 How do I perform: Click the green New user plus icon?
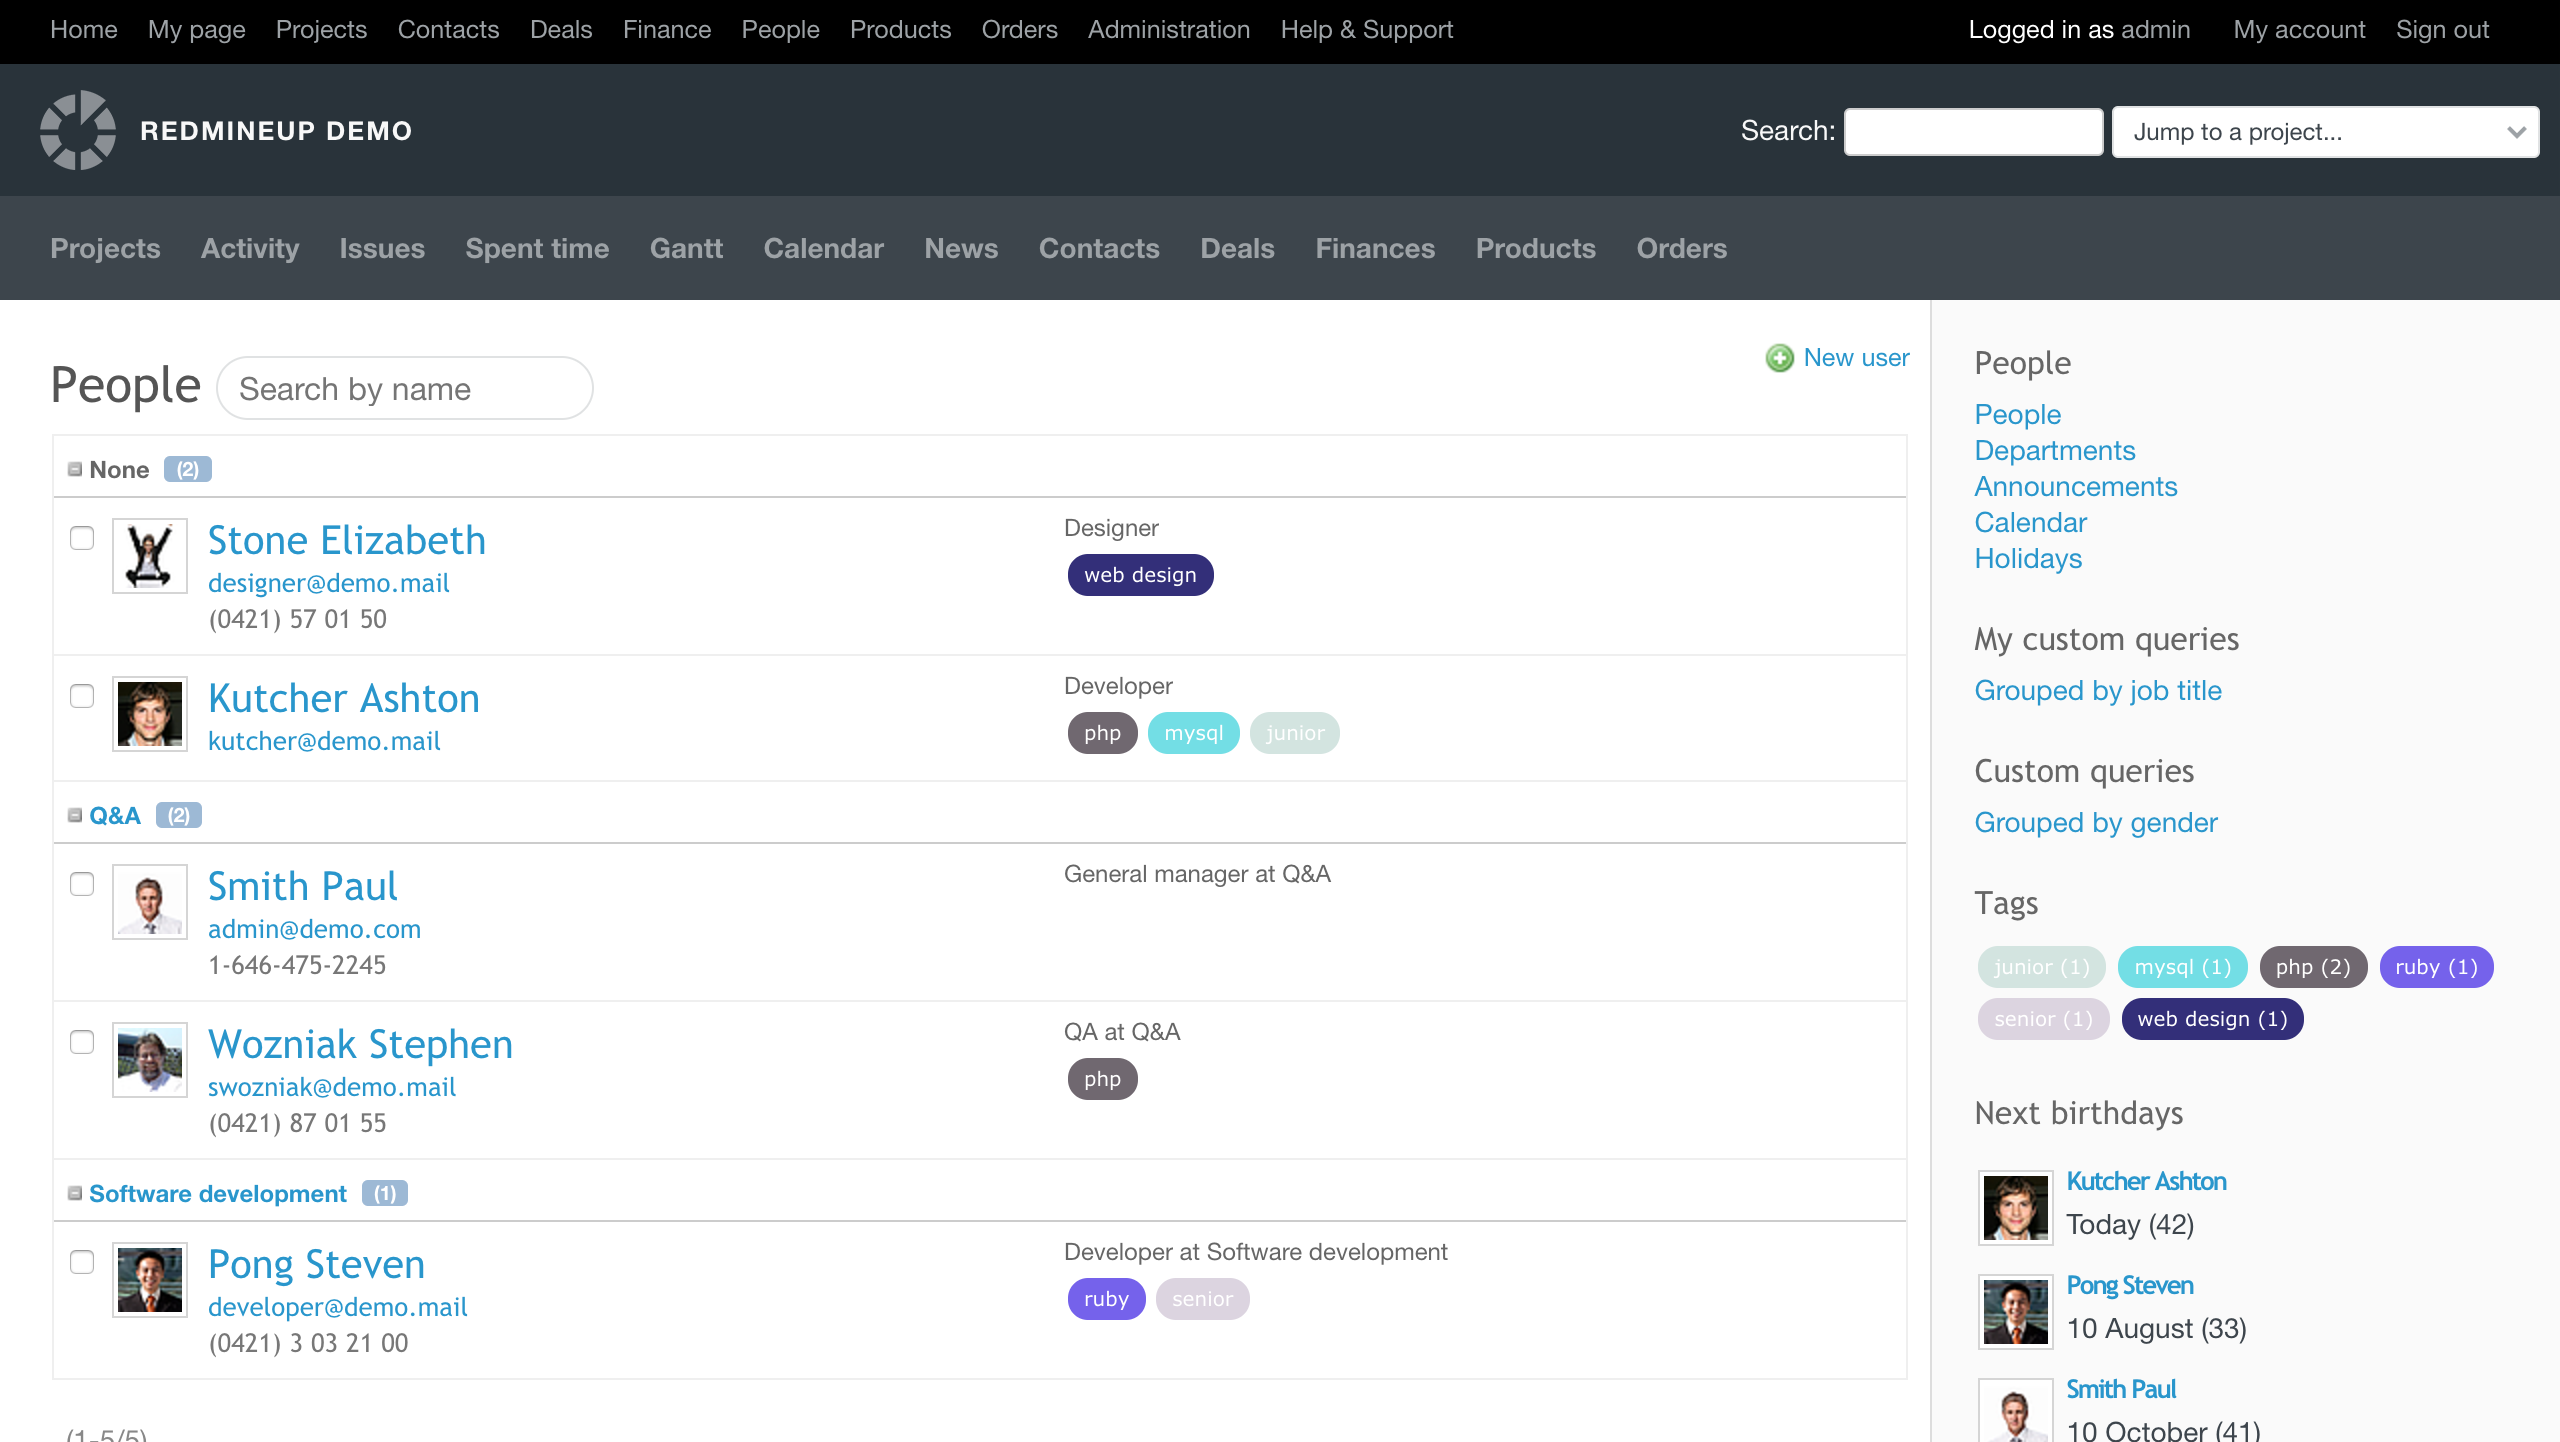(1779, 358)
